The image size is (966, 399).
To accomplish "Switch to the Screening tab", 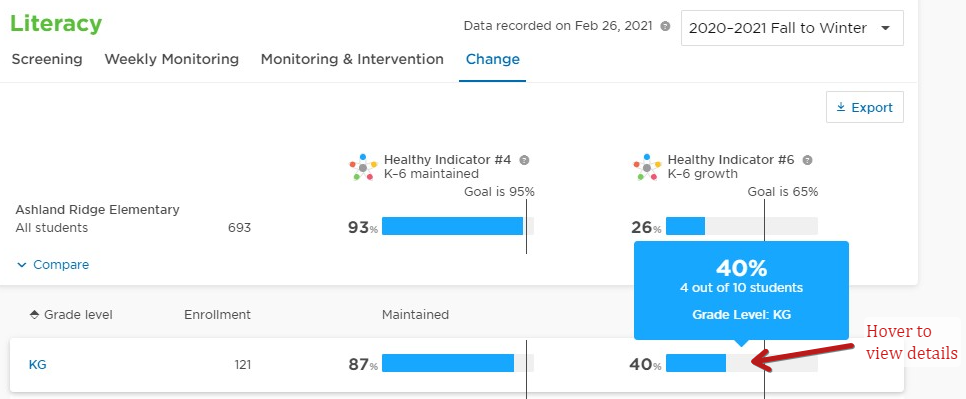I will [47, 59].
